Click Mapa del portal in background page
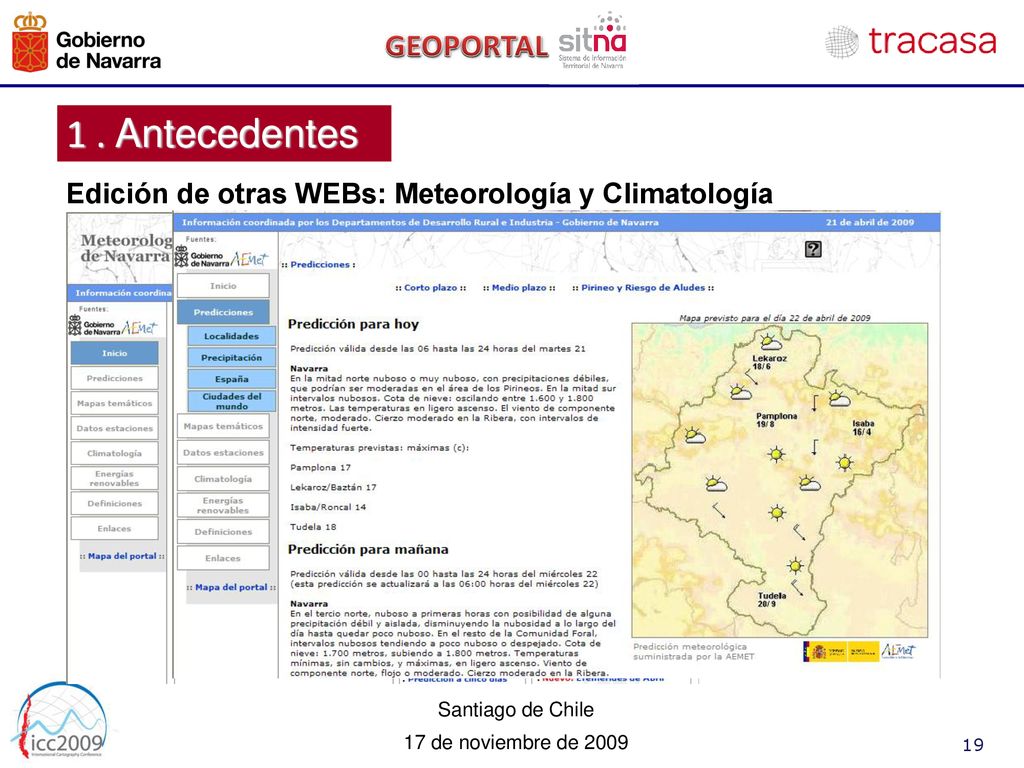Image resolution: width=1024 pixels, height=768 pixels. [x=122, y=556]
